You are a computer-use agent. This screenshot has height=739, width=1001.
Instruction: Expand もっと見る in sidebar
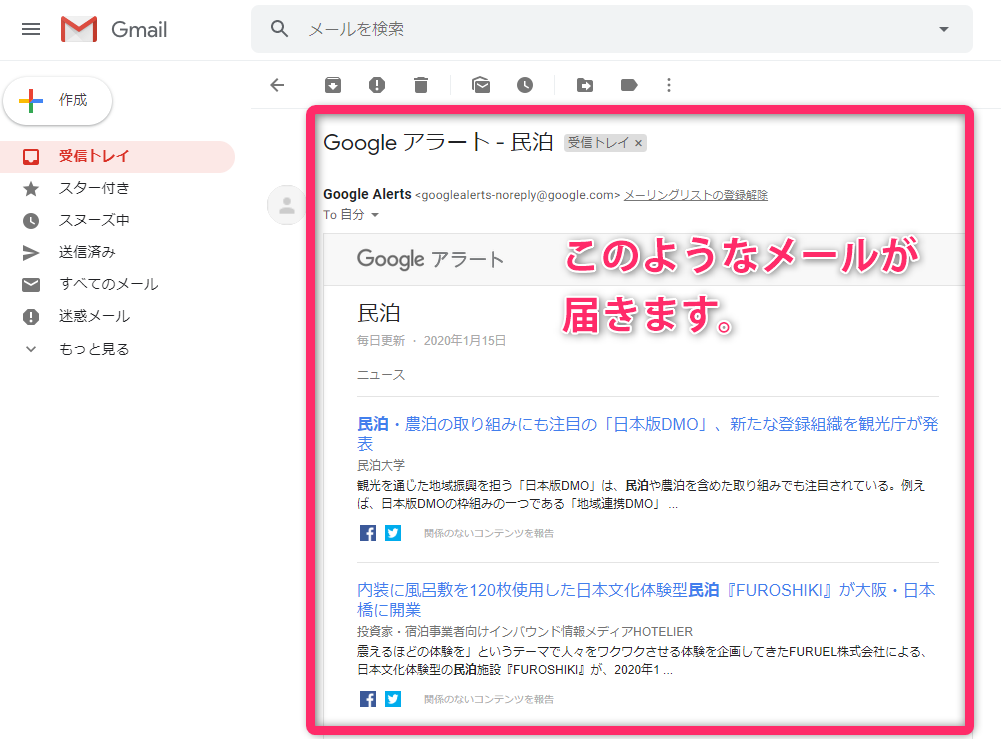pos(94,349)
